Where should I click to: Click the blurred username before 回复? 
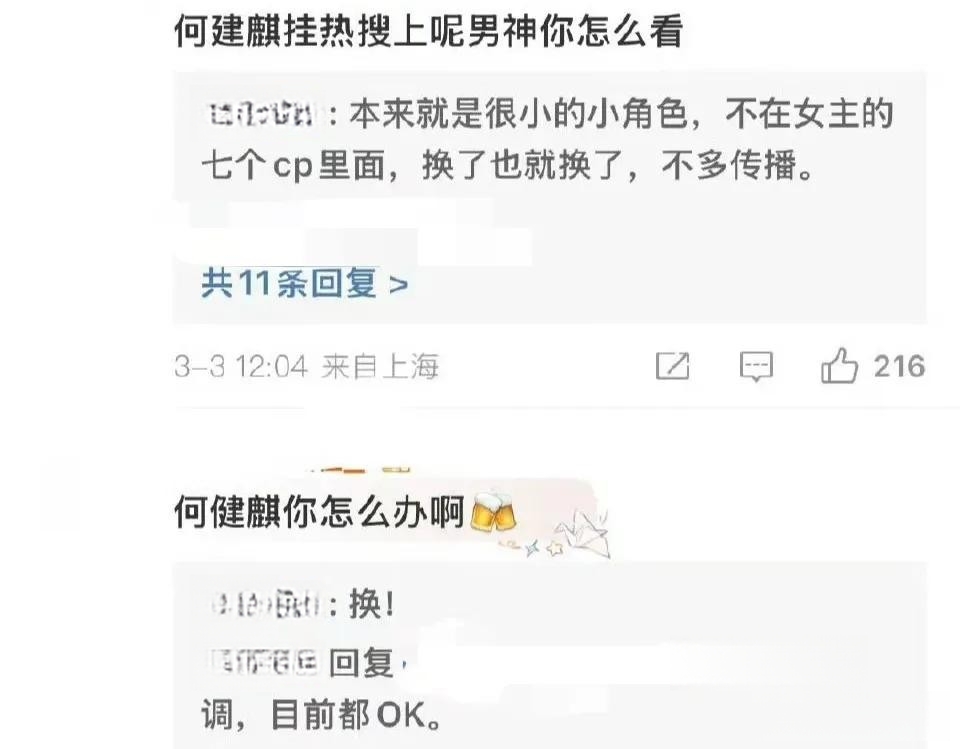(264, 661)
